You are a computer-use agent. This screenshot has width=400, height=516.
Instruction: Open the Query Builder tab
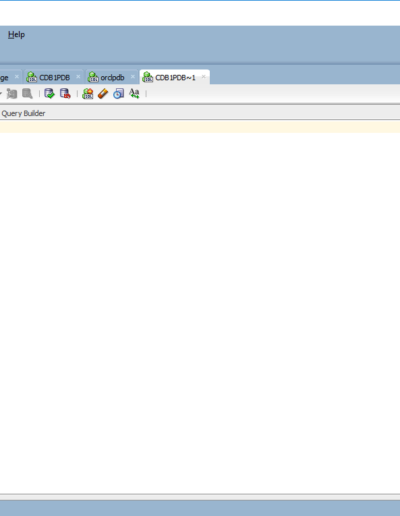click(x=23, y=114)
